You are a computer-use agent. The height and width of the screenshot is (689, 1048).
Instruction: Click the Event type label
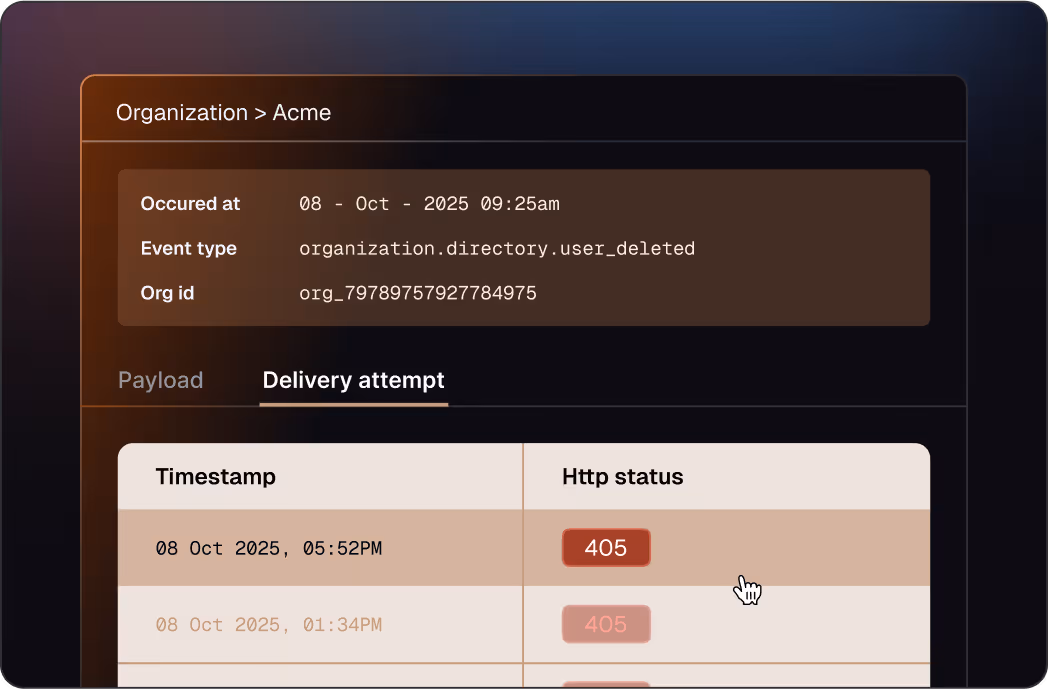(x=188, y=249)
